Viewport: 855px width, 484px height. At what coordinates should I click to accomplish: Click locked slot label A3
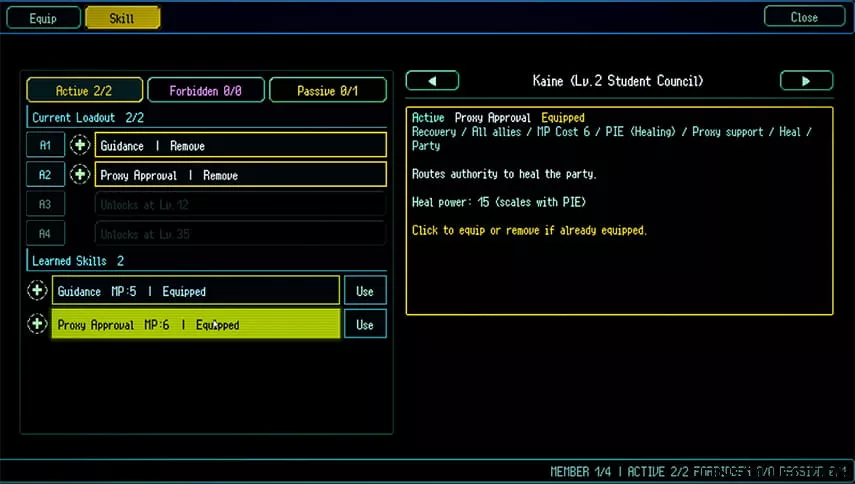[x=45, y=204]
